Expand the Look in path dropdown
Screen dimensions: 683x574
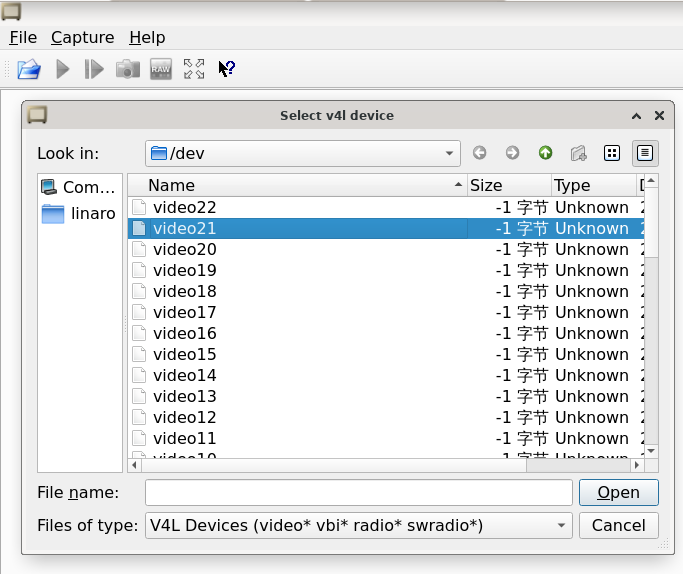point(450,153)
